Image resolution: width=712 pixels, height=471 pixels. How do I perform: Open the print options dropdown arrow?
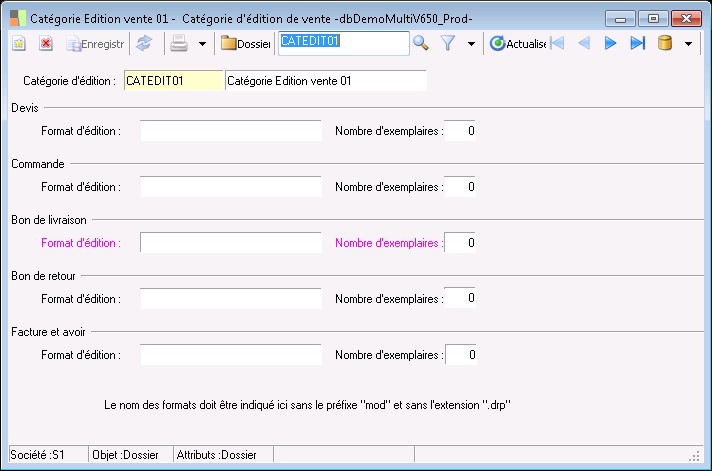tap(203, 44)
